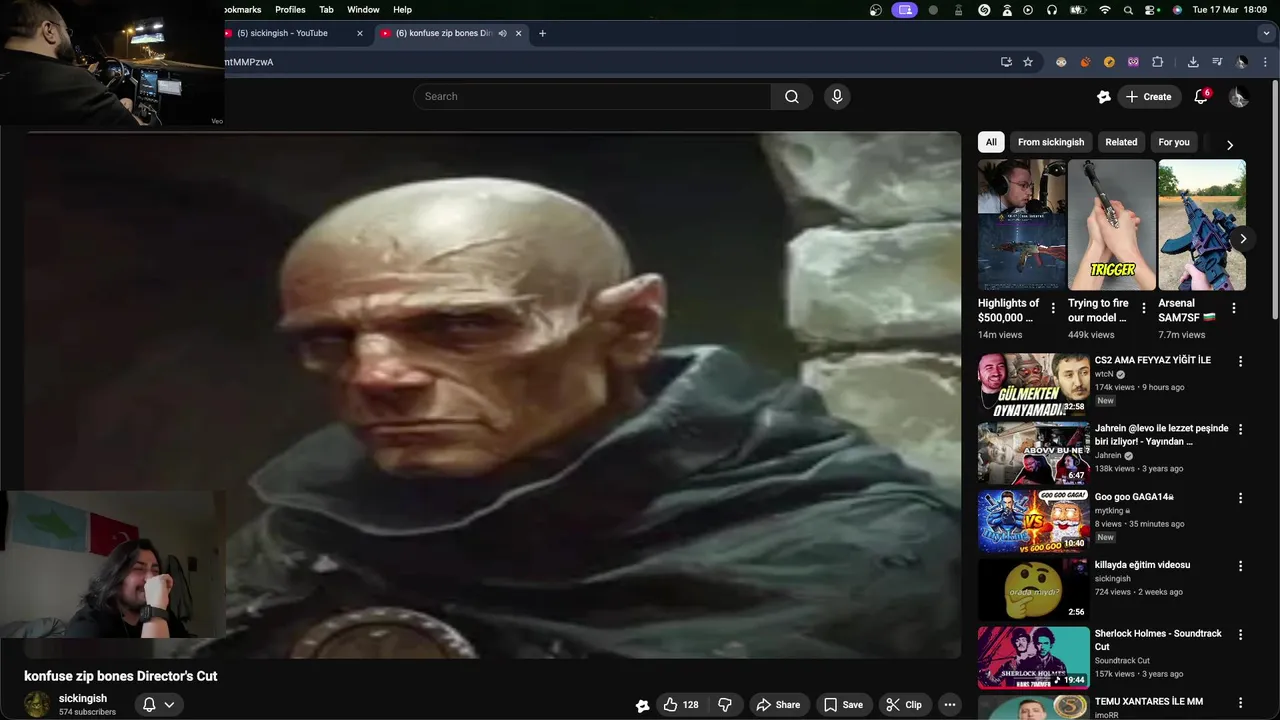Open the Goo goo GAGA14 video thumbnail

1033,521
